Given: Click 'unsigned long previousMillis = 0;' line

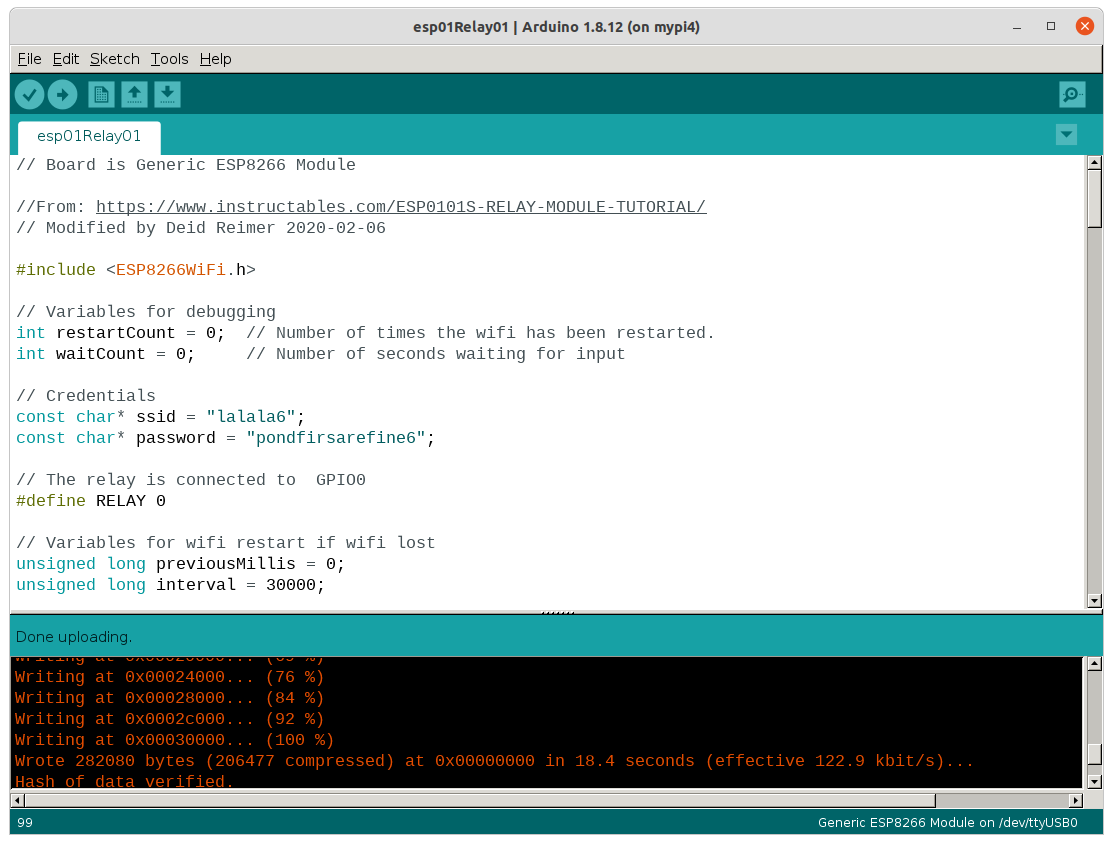Looking at the screenshot, I should (x=180, y=564).
